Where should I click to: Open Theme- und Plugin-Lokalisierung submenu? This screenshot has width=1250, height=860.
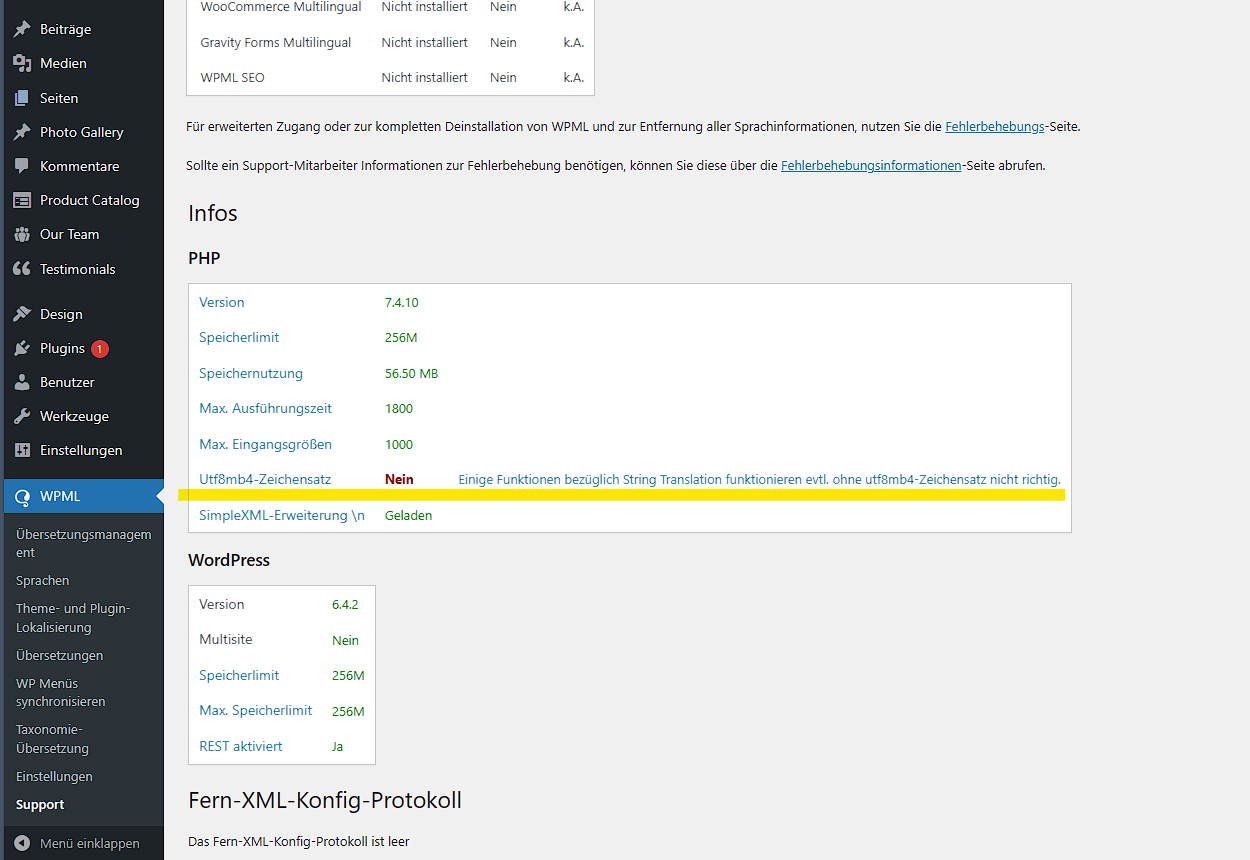pyautogui.click(x=73, y=618)
